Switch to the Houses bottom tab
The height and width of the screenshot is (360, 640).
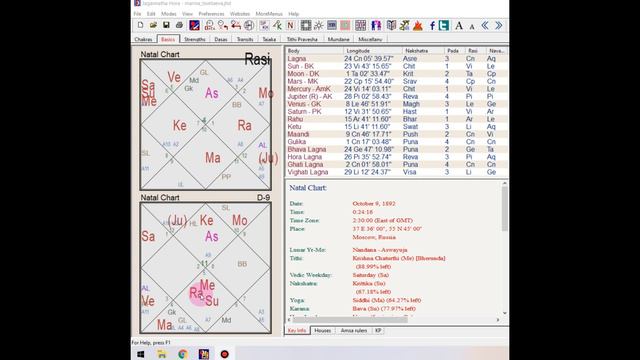[x=322, y=331]
